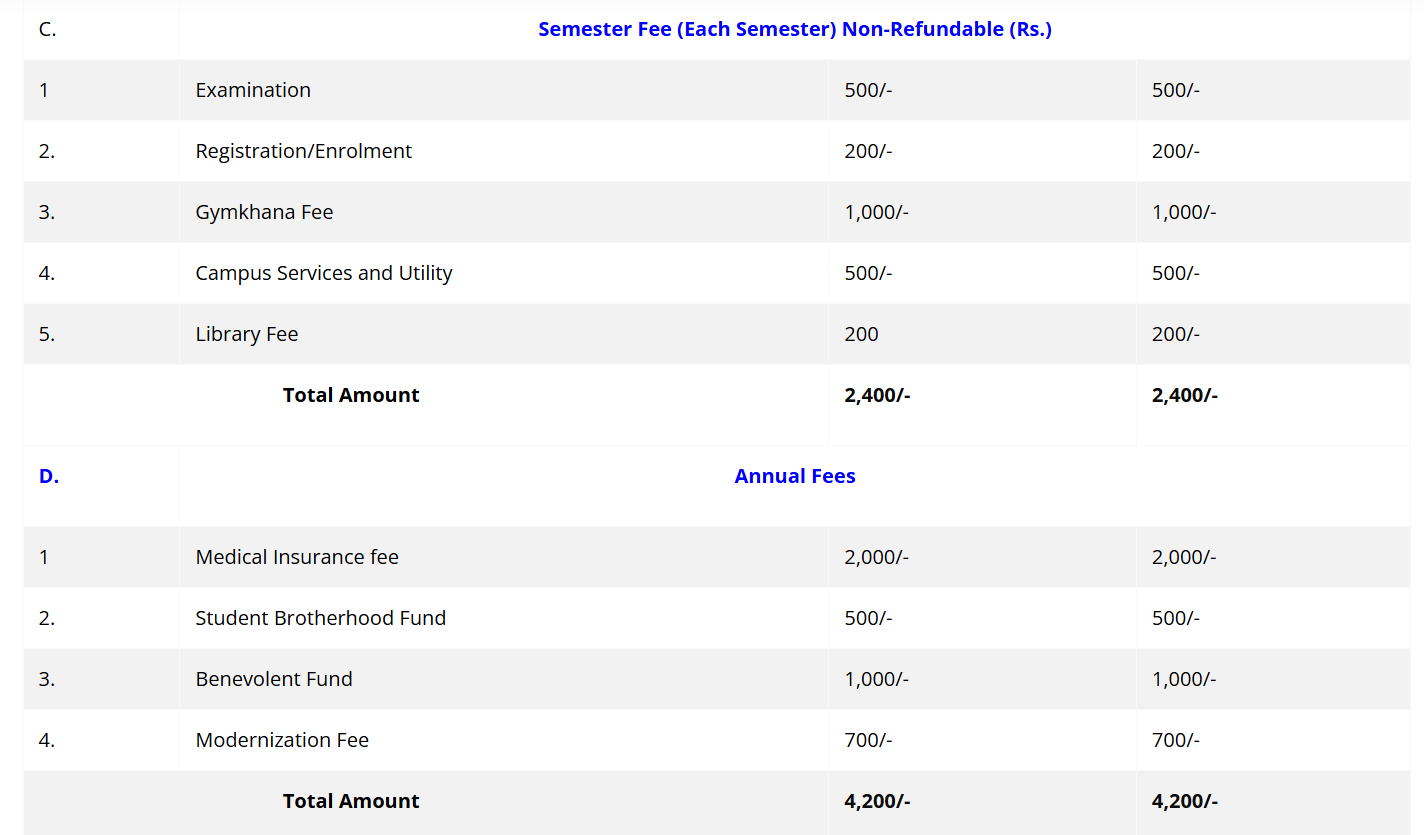Select serial number 2. beside Student Brotherhood Fund
Screen dimensions: 1424x835
tap(47, 618)
